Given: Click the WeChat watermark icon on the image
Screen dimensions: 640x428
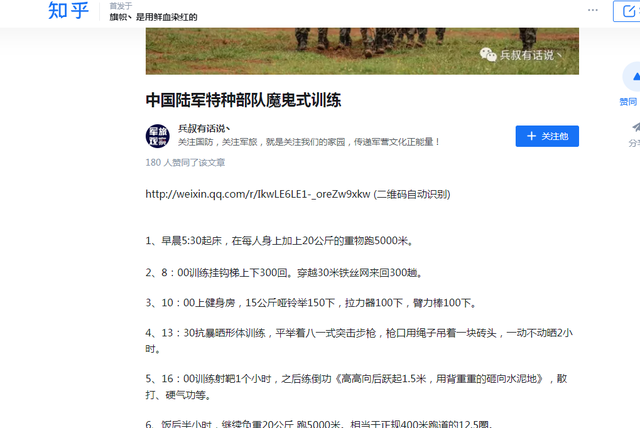Looking at the screenshot, I should [487, 55].
